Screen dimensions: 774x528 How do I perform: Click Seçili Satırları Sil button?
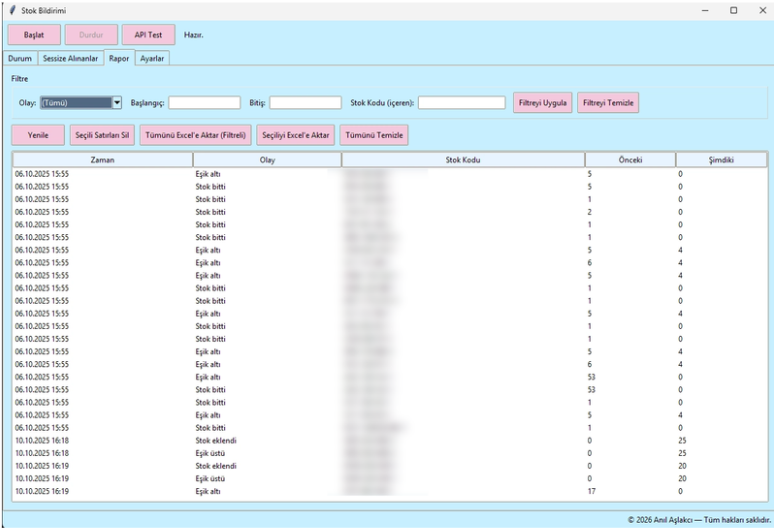[x=102, y=135]
